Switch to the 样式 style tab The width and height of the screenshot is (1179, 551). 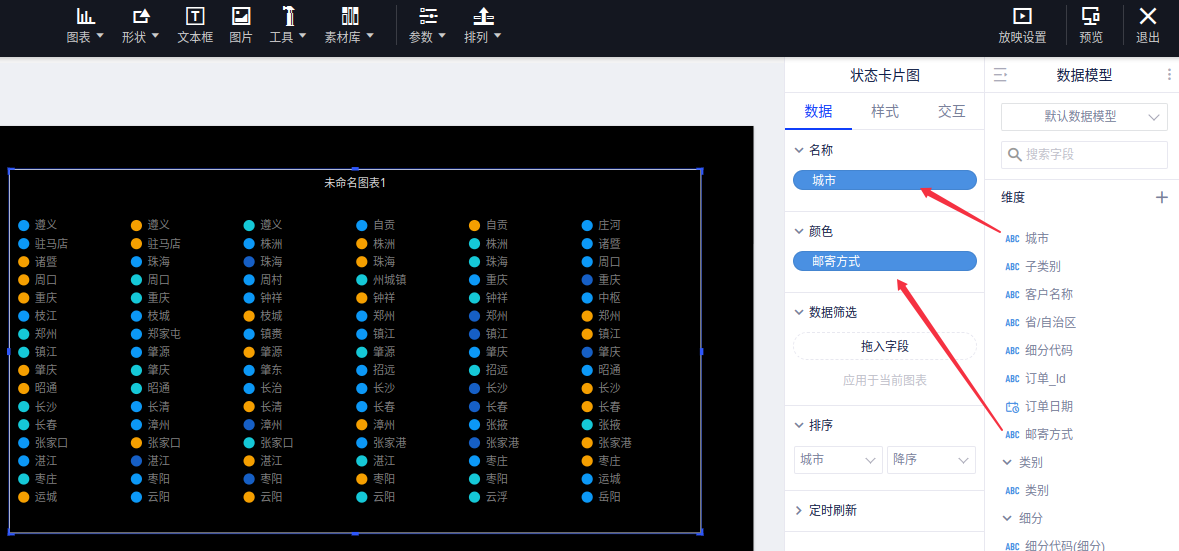click(x=885, y=111)
